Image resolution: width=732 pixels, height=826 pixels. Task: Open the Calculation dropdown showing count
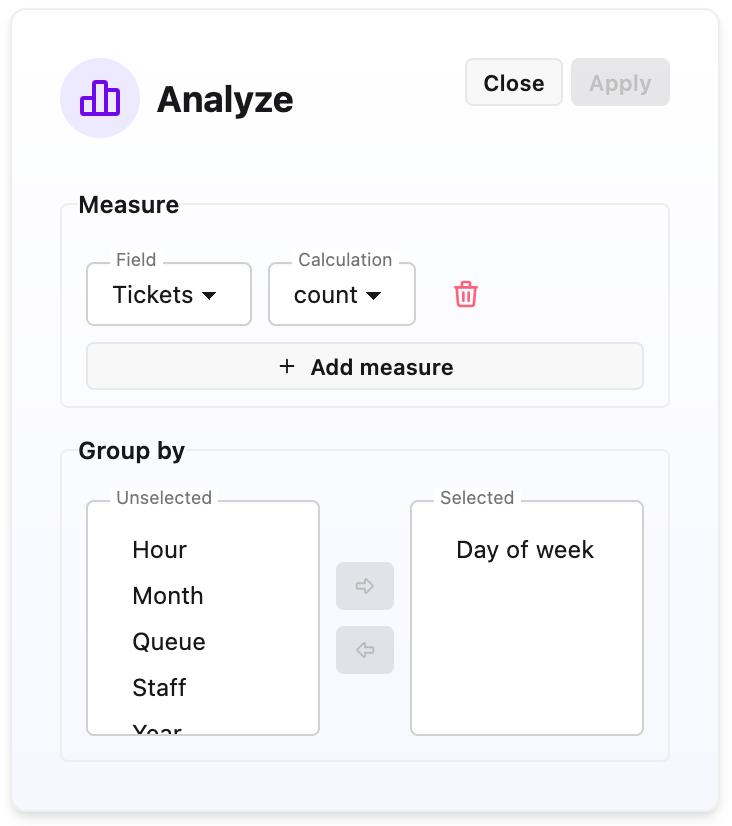pyautogui.click(x=342, y=294)
